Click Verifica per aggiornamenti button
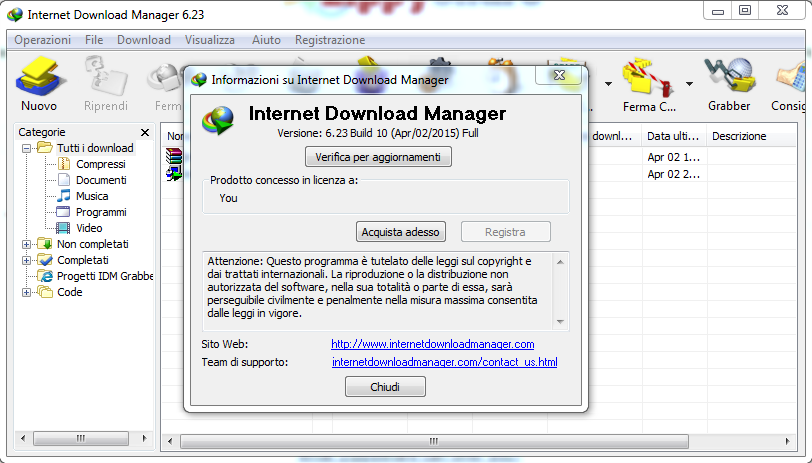The height and width of the screenshot is (463, 812). pyautogui.click(x=378, y=157)
